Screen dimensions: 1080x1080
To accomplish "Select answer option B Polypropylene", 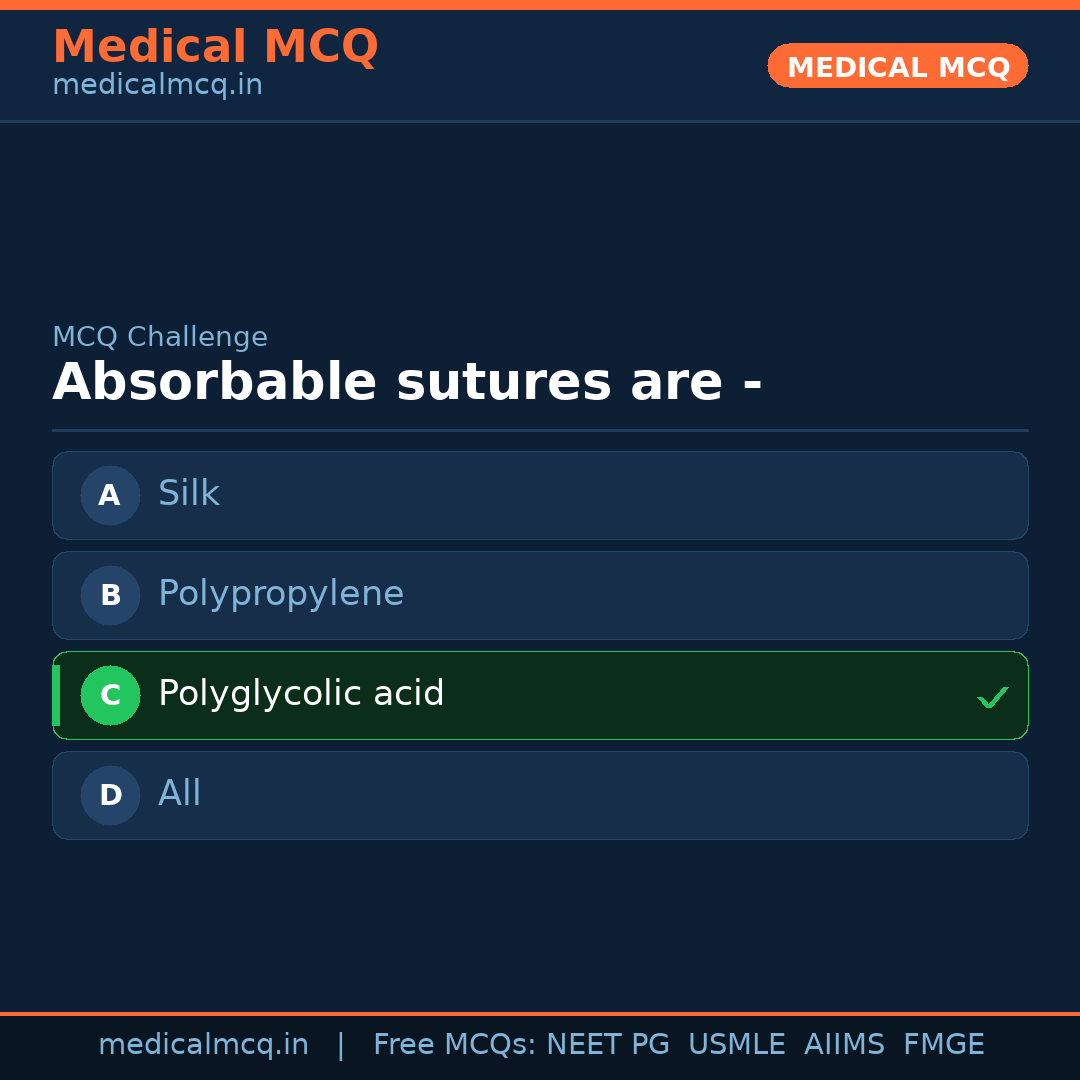I will [x=540, y=595].
